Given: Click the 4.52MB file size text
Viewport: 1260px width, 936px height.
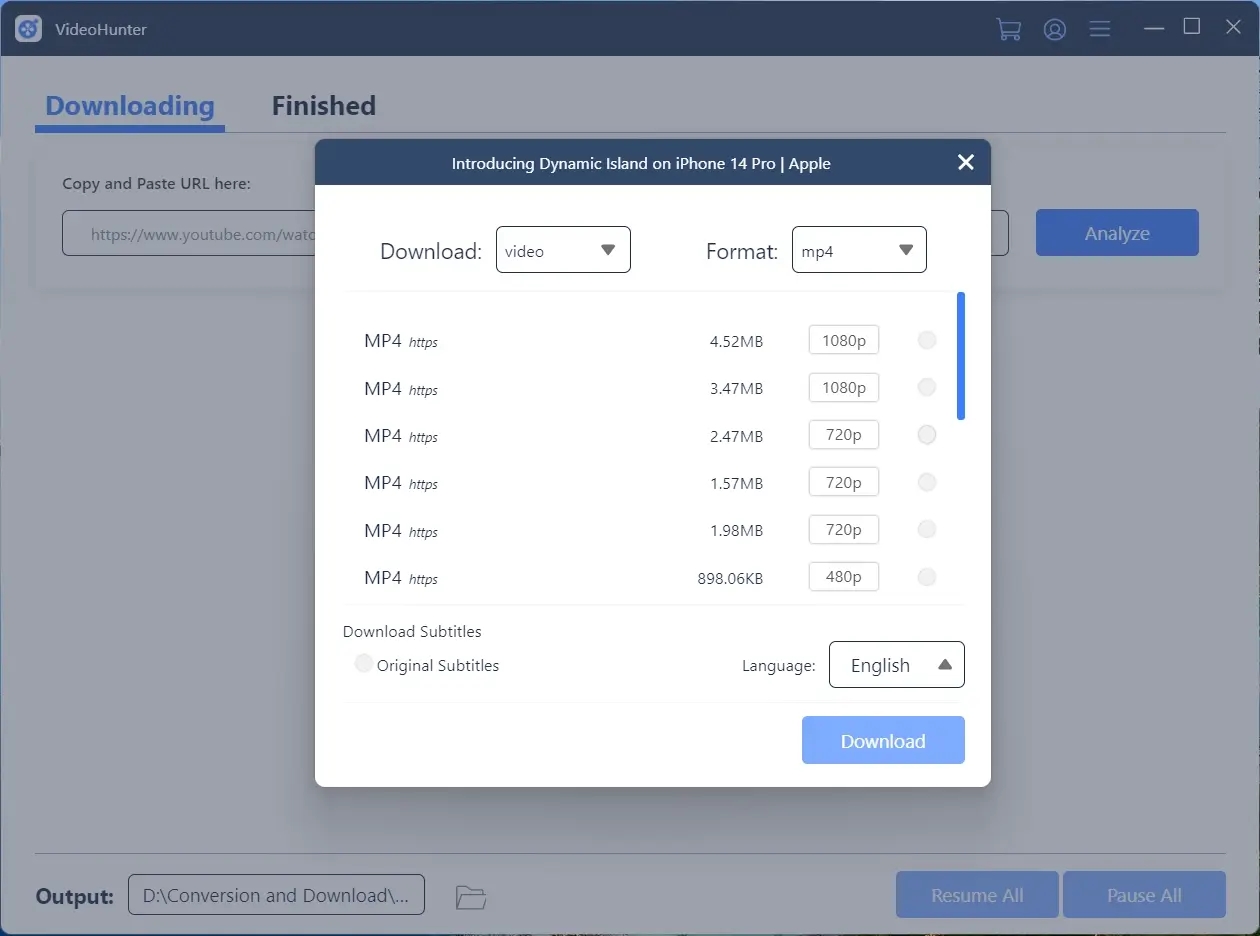Looking at the screenshot, I should pyautogui.click(x=736, y=341).
